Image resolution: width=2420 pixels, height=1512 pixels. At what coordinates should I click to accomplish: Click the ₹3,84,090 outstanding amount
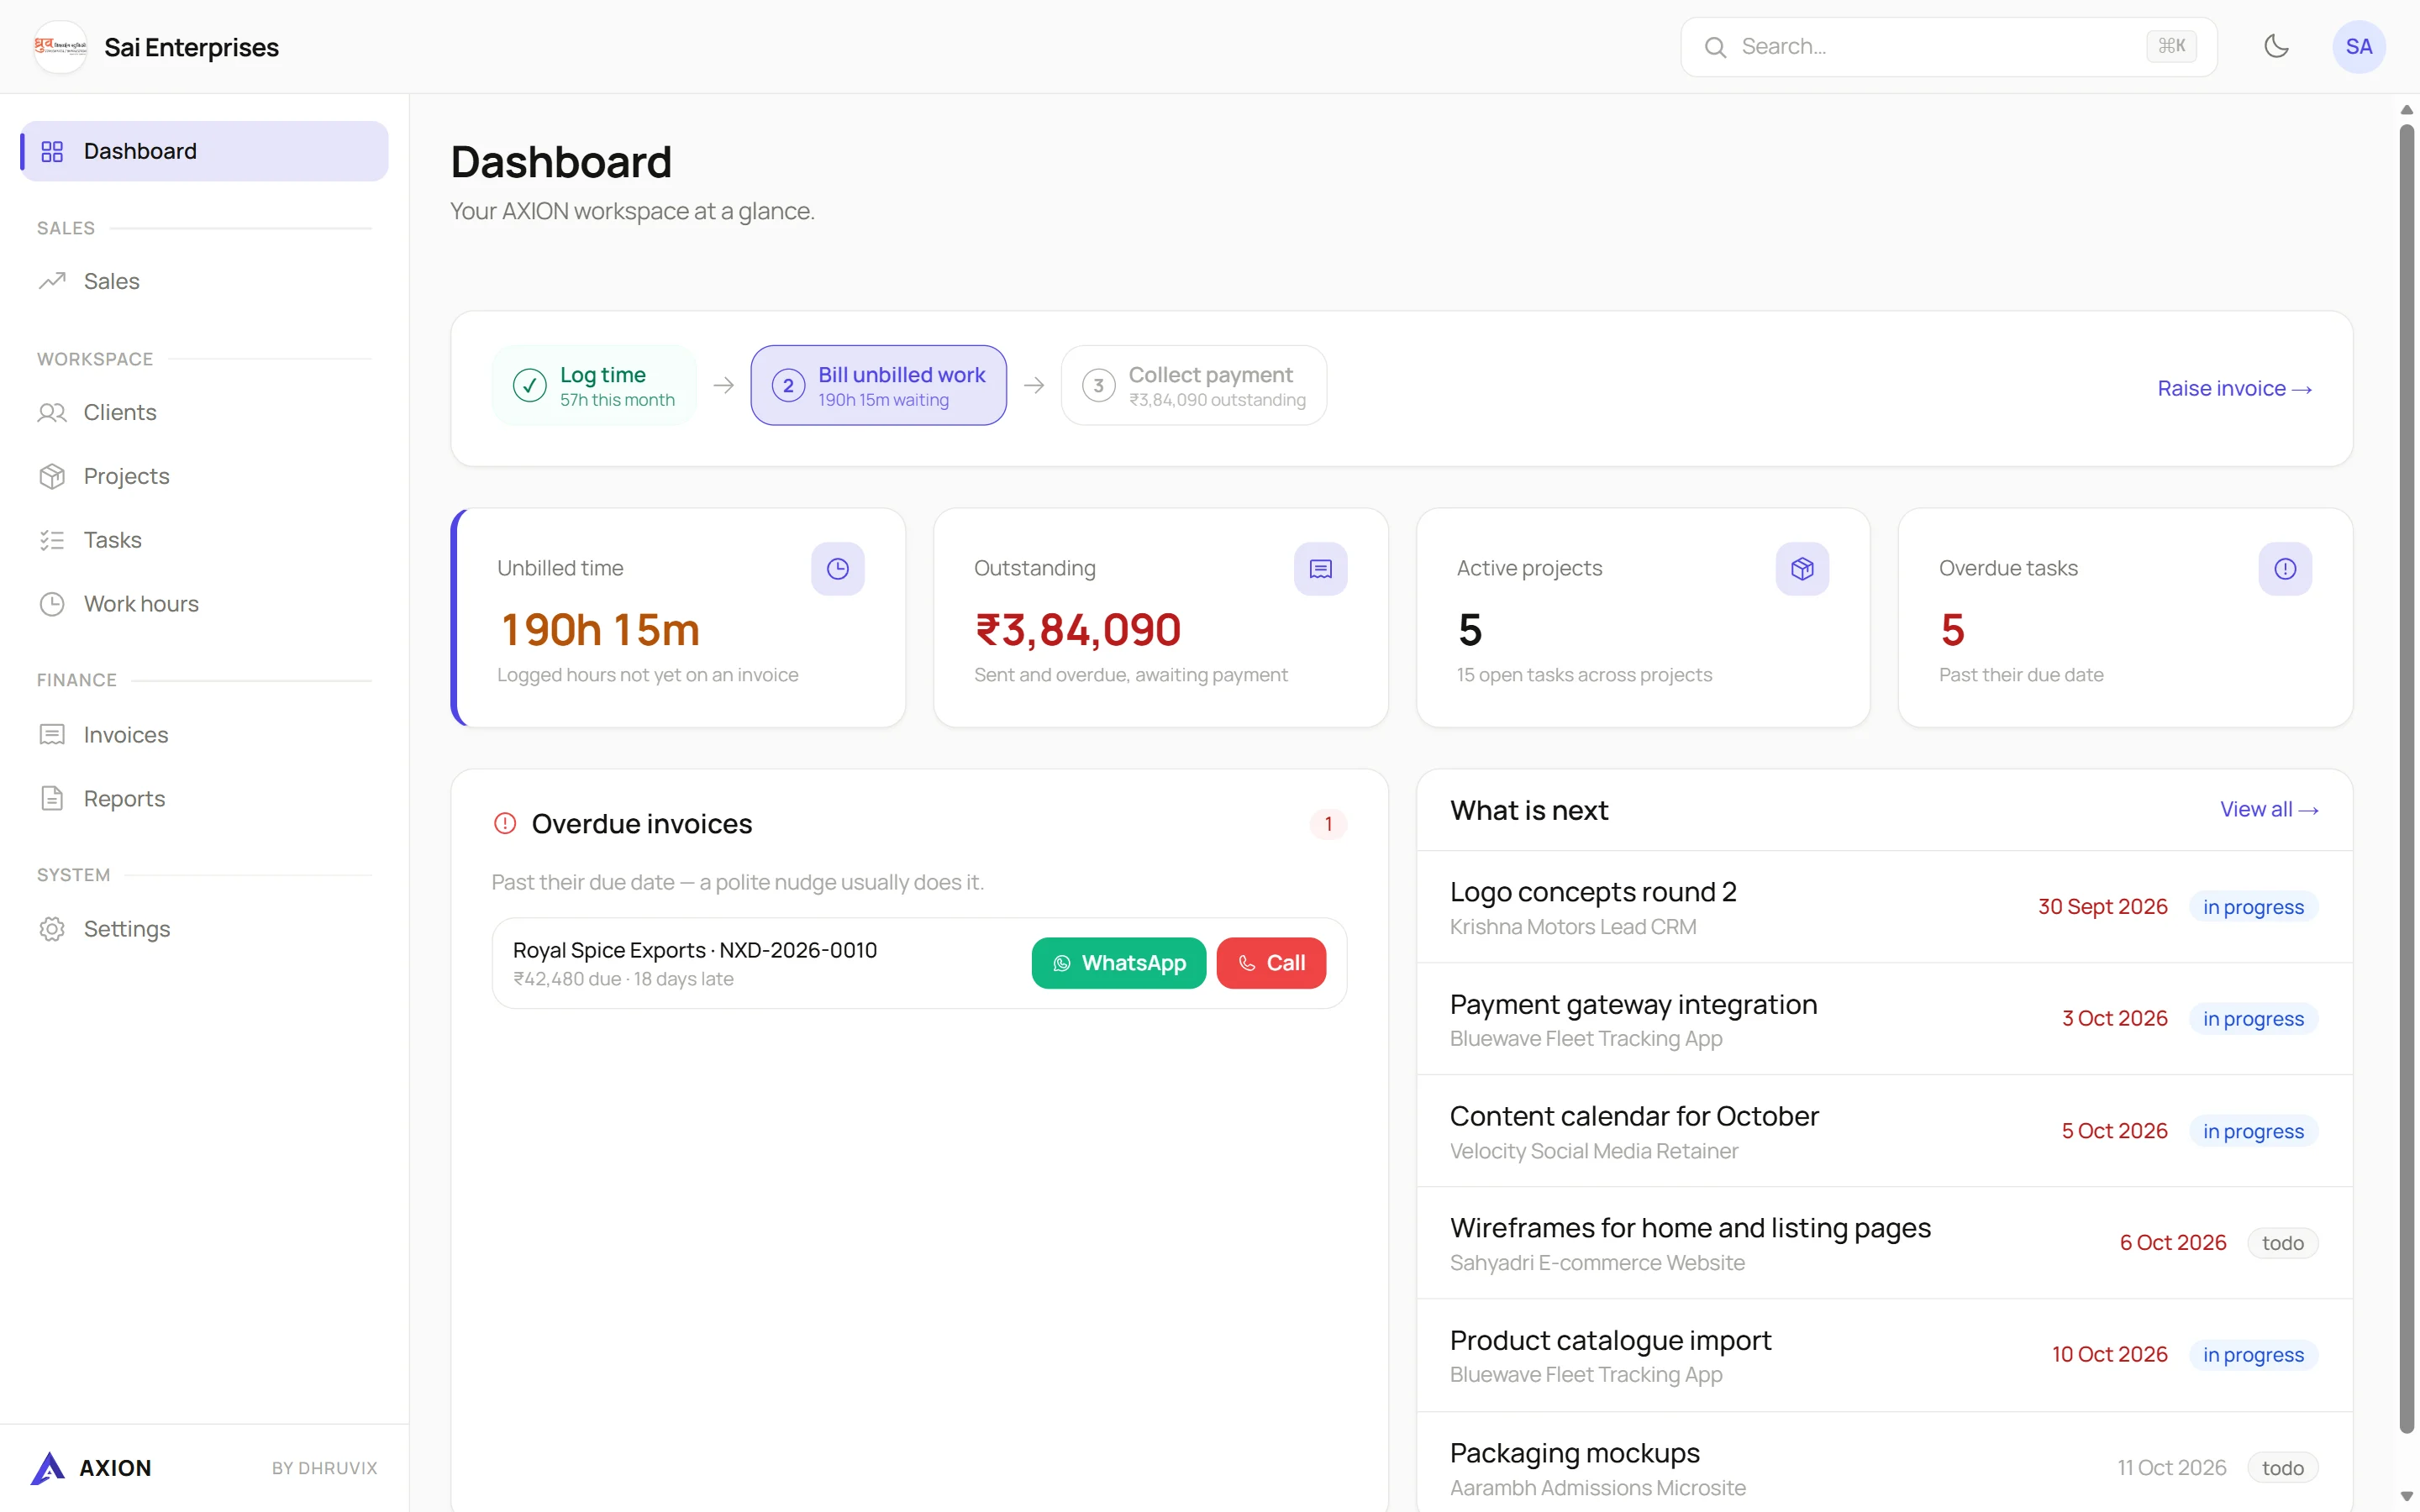pyautogui.click(x=1078, y=630)
